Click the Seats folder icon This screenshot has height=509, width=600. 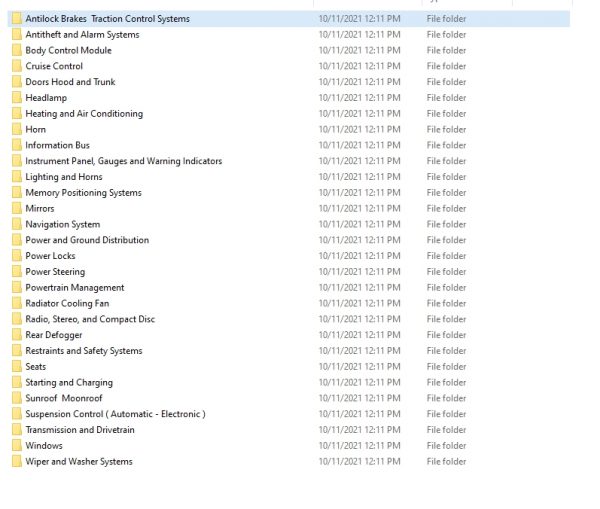tap(16, 367)
